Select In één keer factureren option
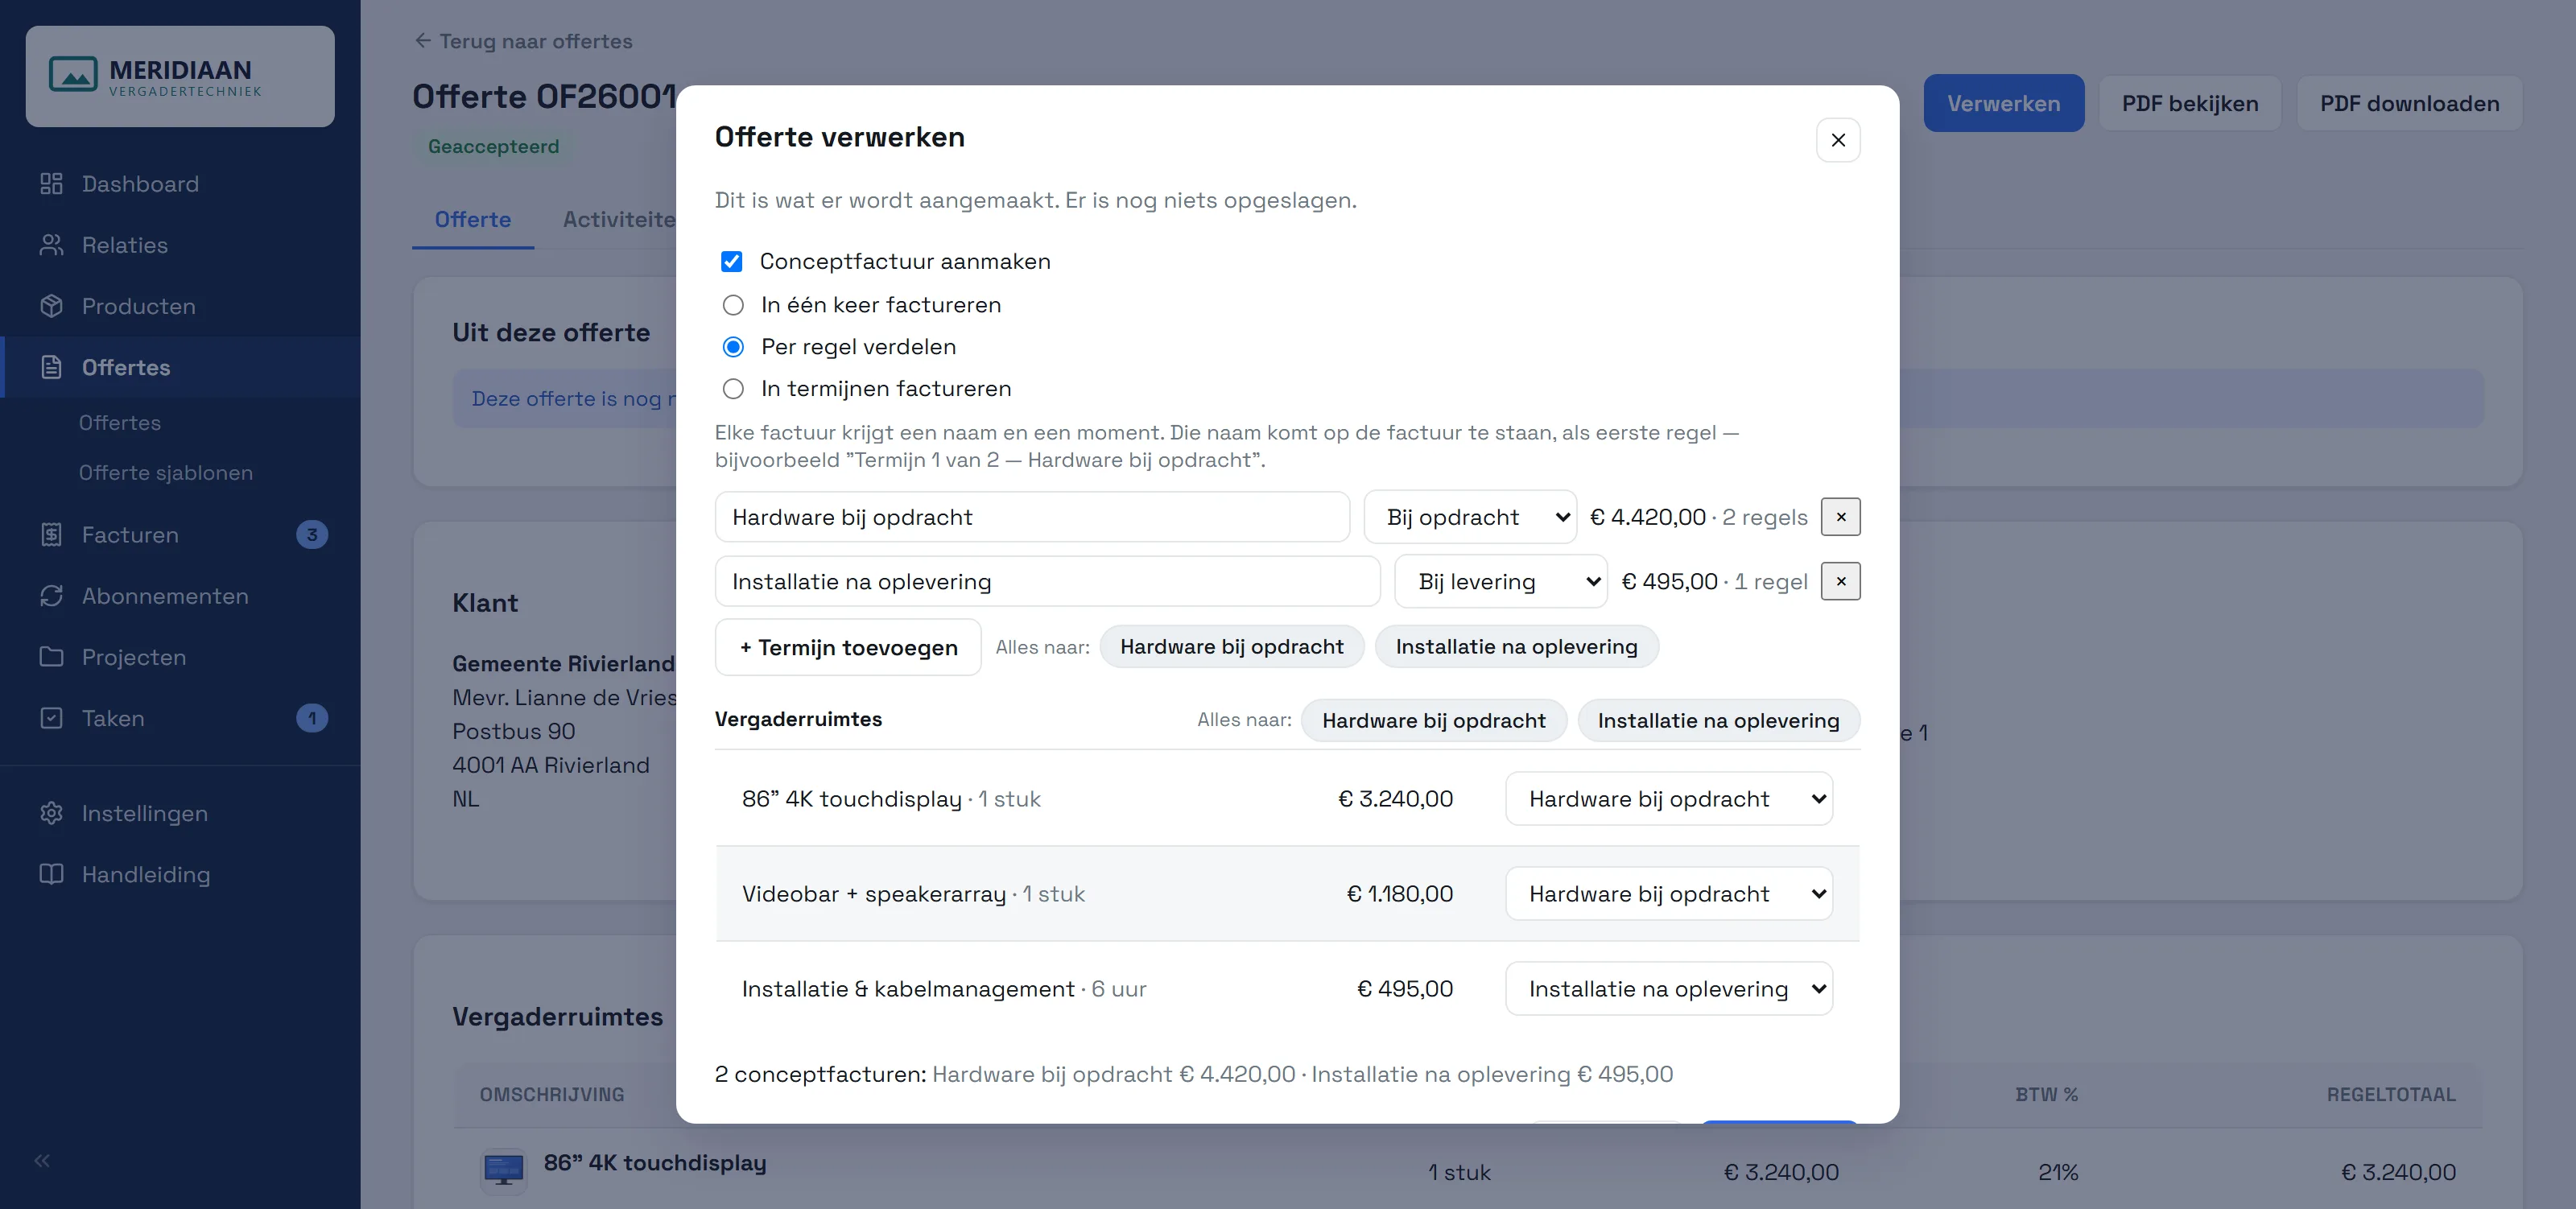Image resolution: width=2576 pixels, height=1209 pixels. click(x=733, y=305)
